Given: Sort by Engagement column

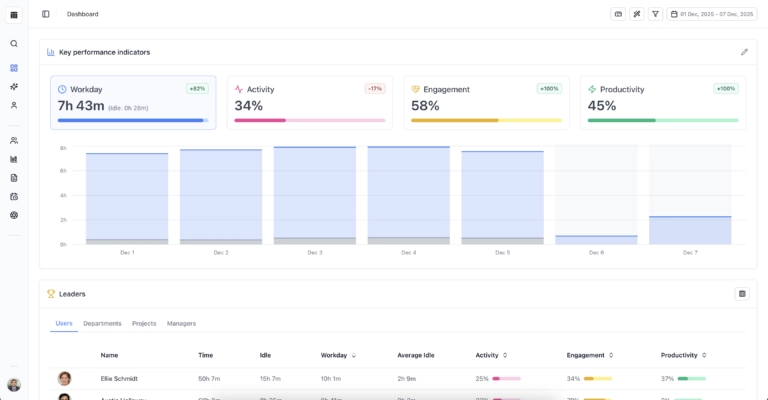Looking at the screenshot, I should tap(590, 355).
